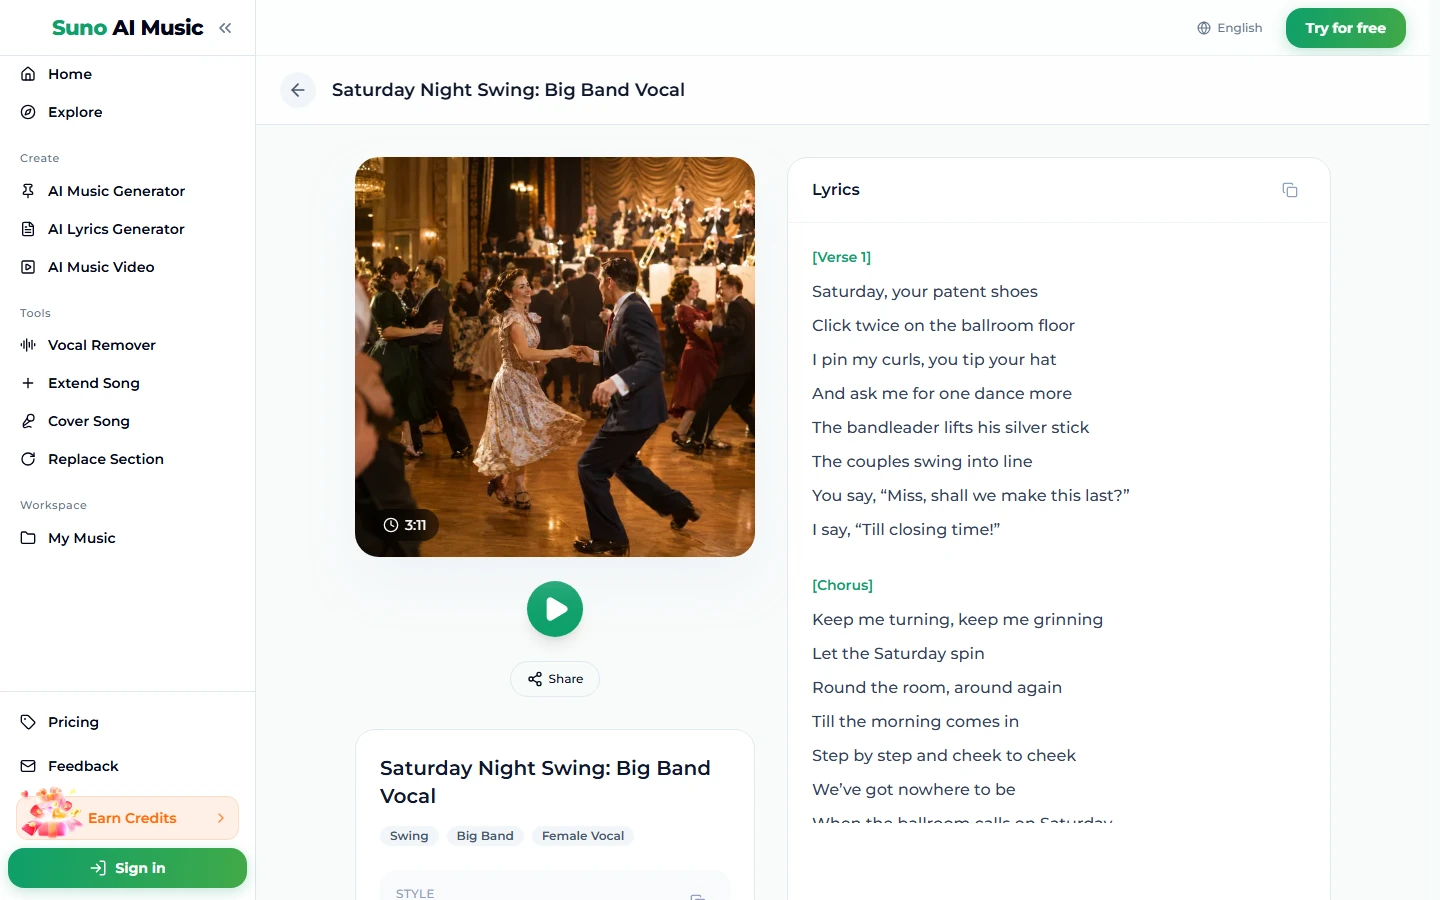Click the Earn Credits banner
This screenshot has width=1440, height=900.
(127, 818)
